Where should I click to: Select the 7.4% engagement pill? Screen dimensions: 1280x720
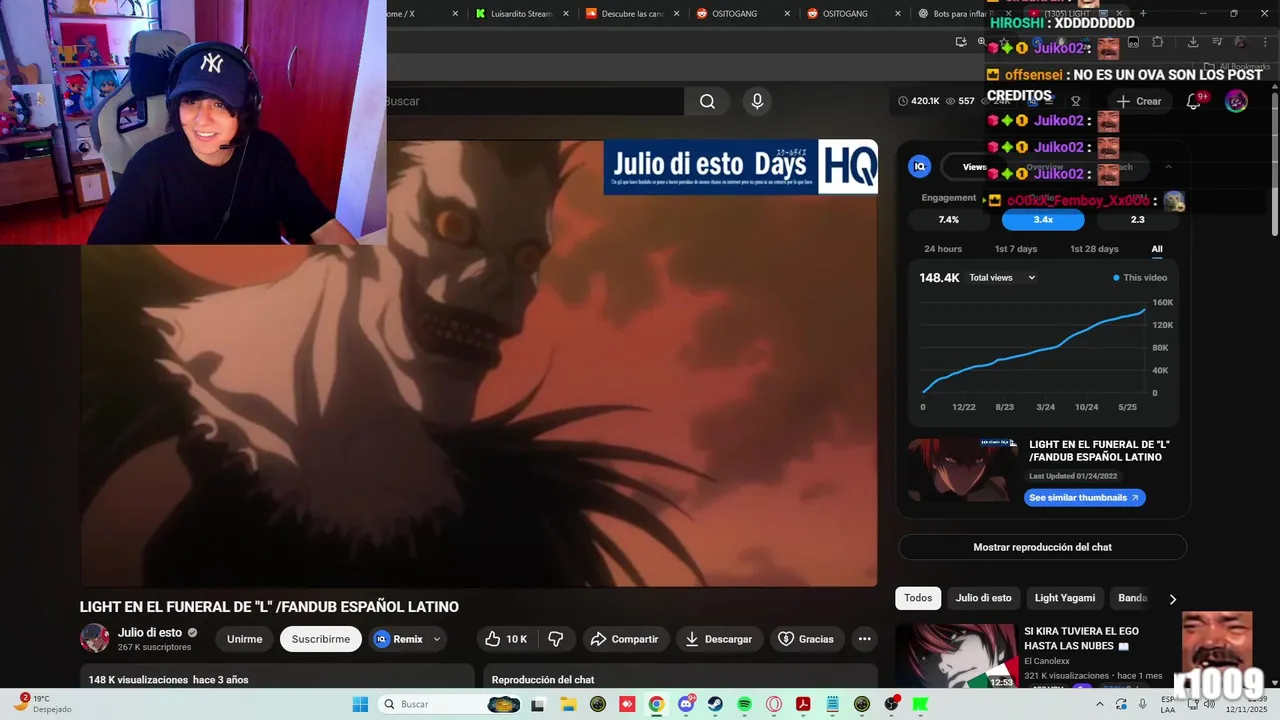(948, 219)
